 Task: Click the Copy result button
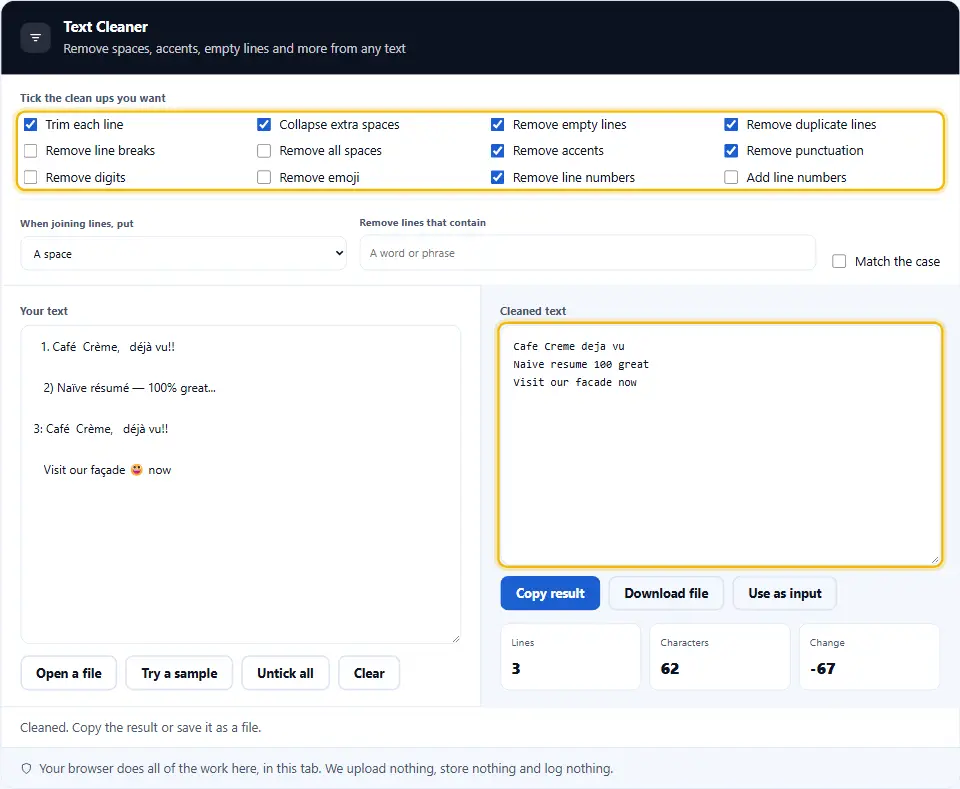click(x=550, y=593)
